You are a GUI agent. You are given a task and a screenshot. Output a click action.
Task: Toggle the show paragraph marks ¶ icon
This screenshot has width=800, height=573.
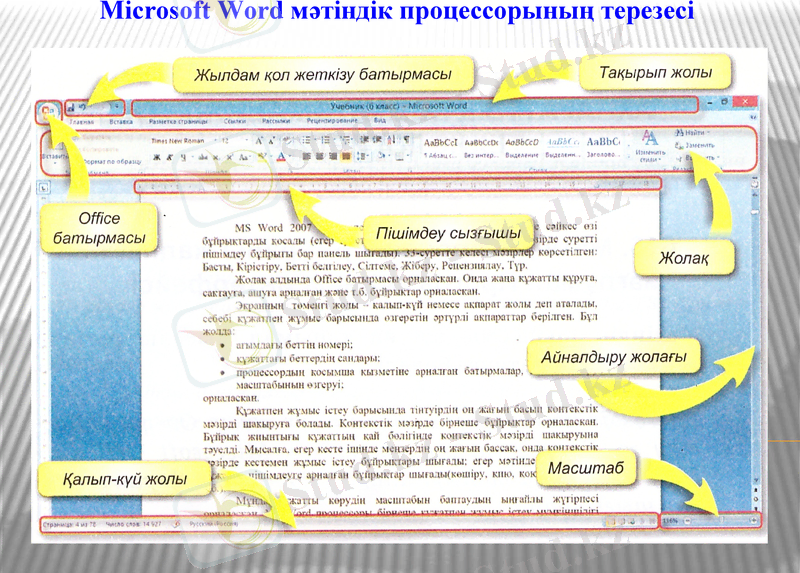pos(407,140)
